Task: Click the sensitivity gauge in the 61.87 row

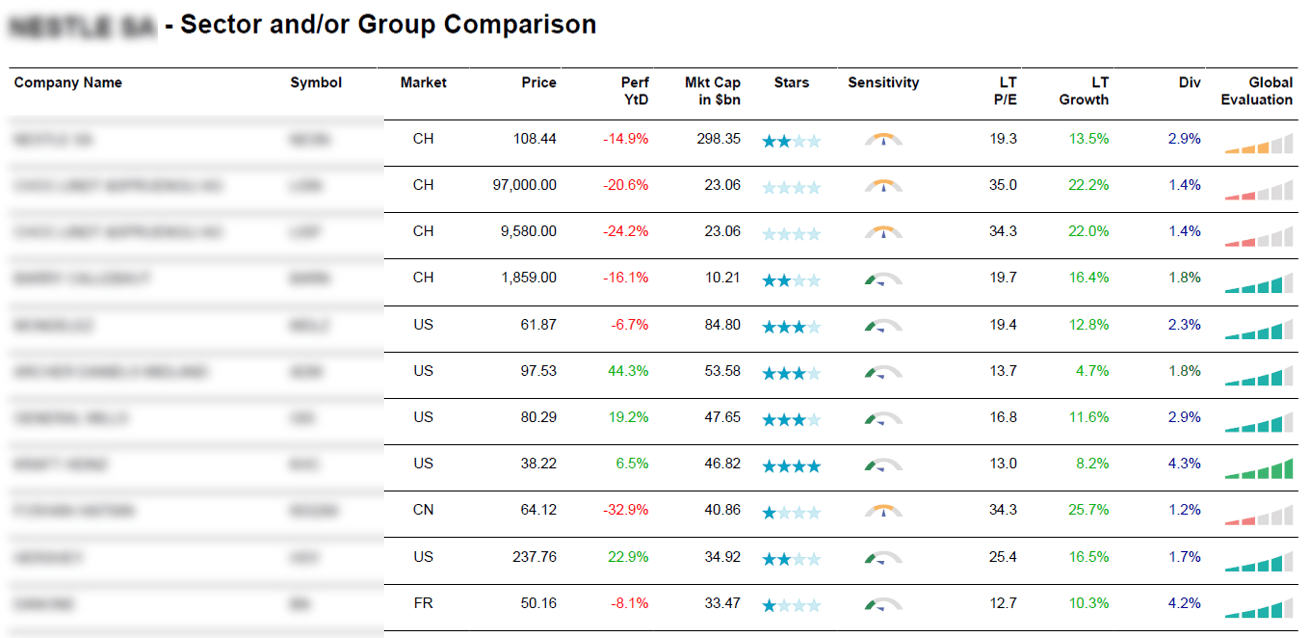Action: 883,326
